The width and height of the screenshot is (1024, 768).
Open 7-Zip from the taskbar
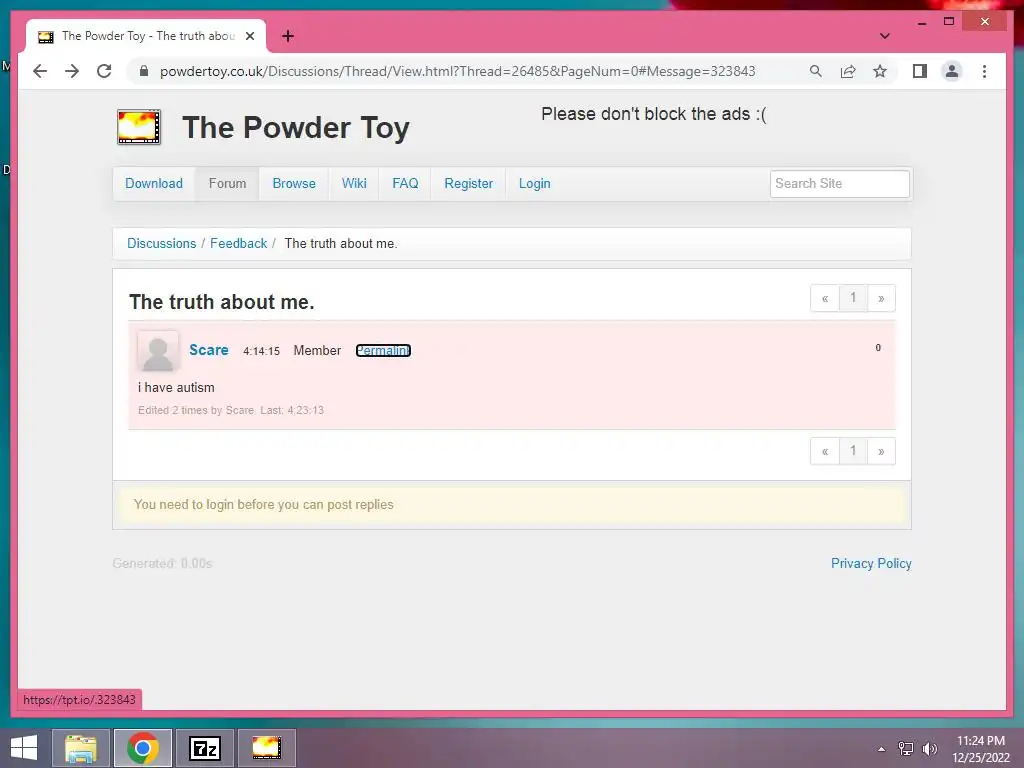pos(204,748)
